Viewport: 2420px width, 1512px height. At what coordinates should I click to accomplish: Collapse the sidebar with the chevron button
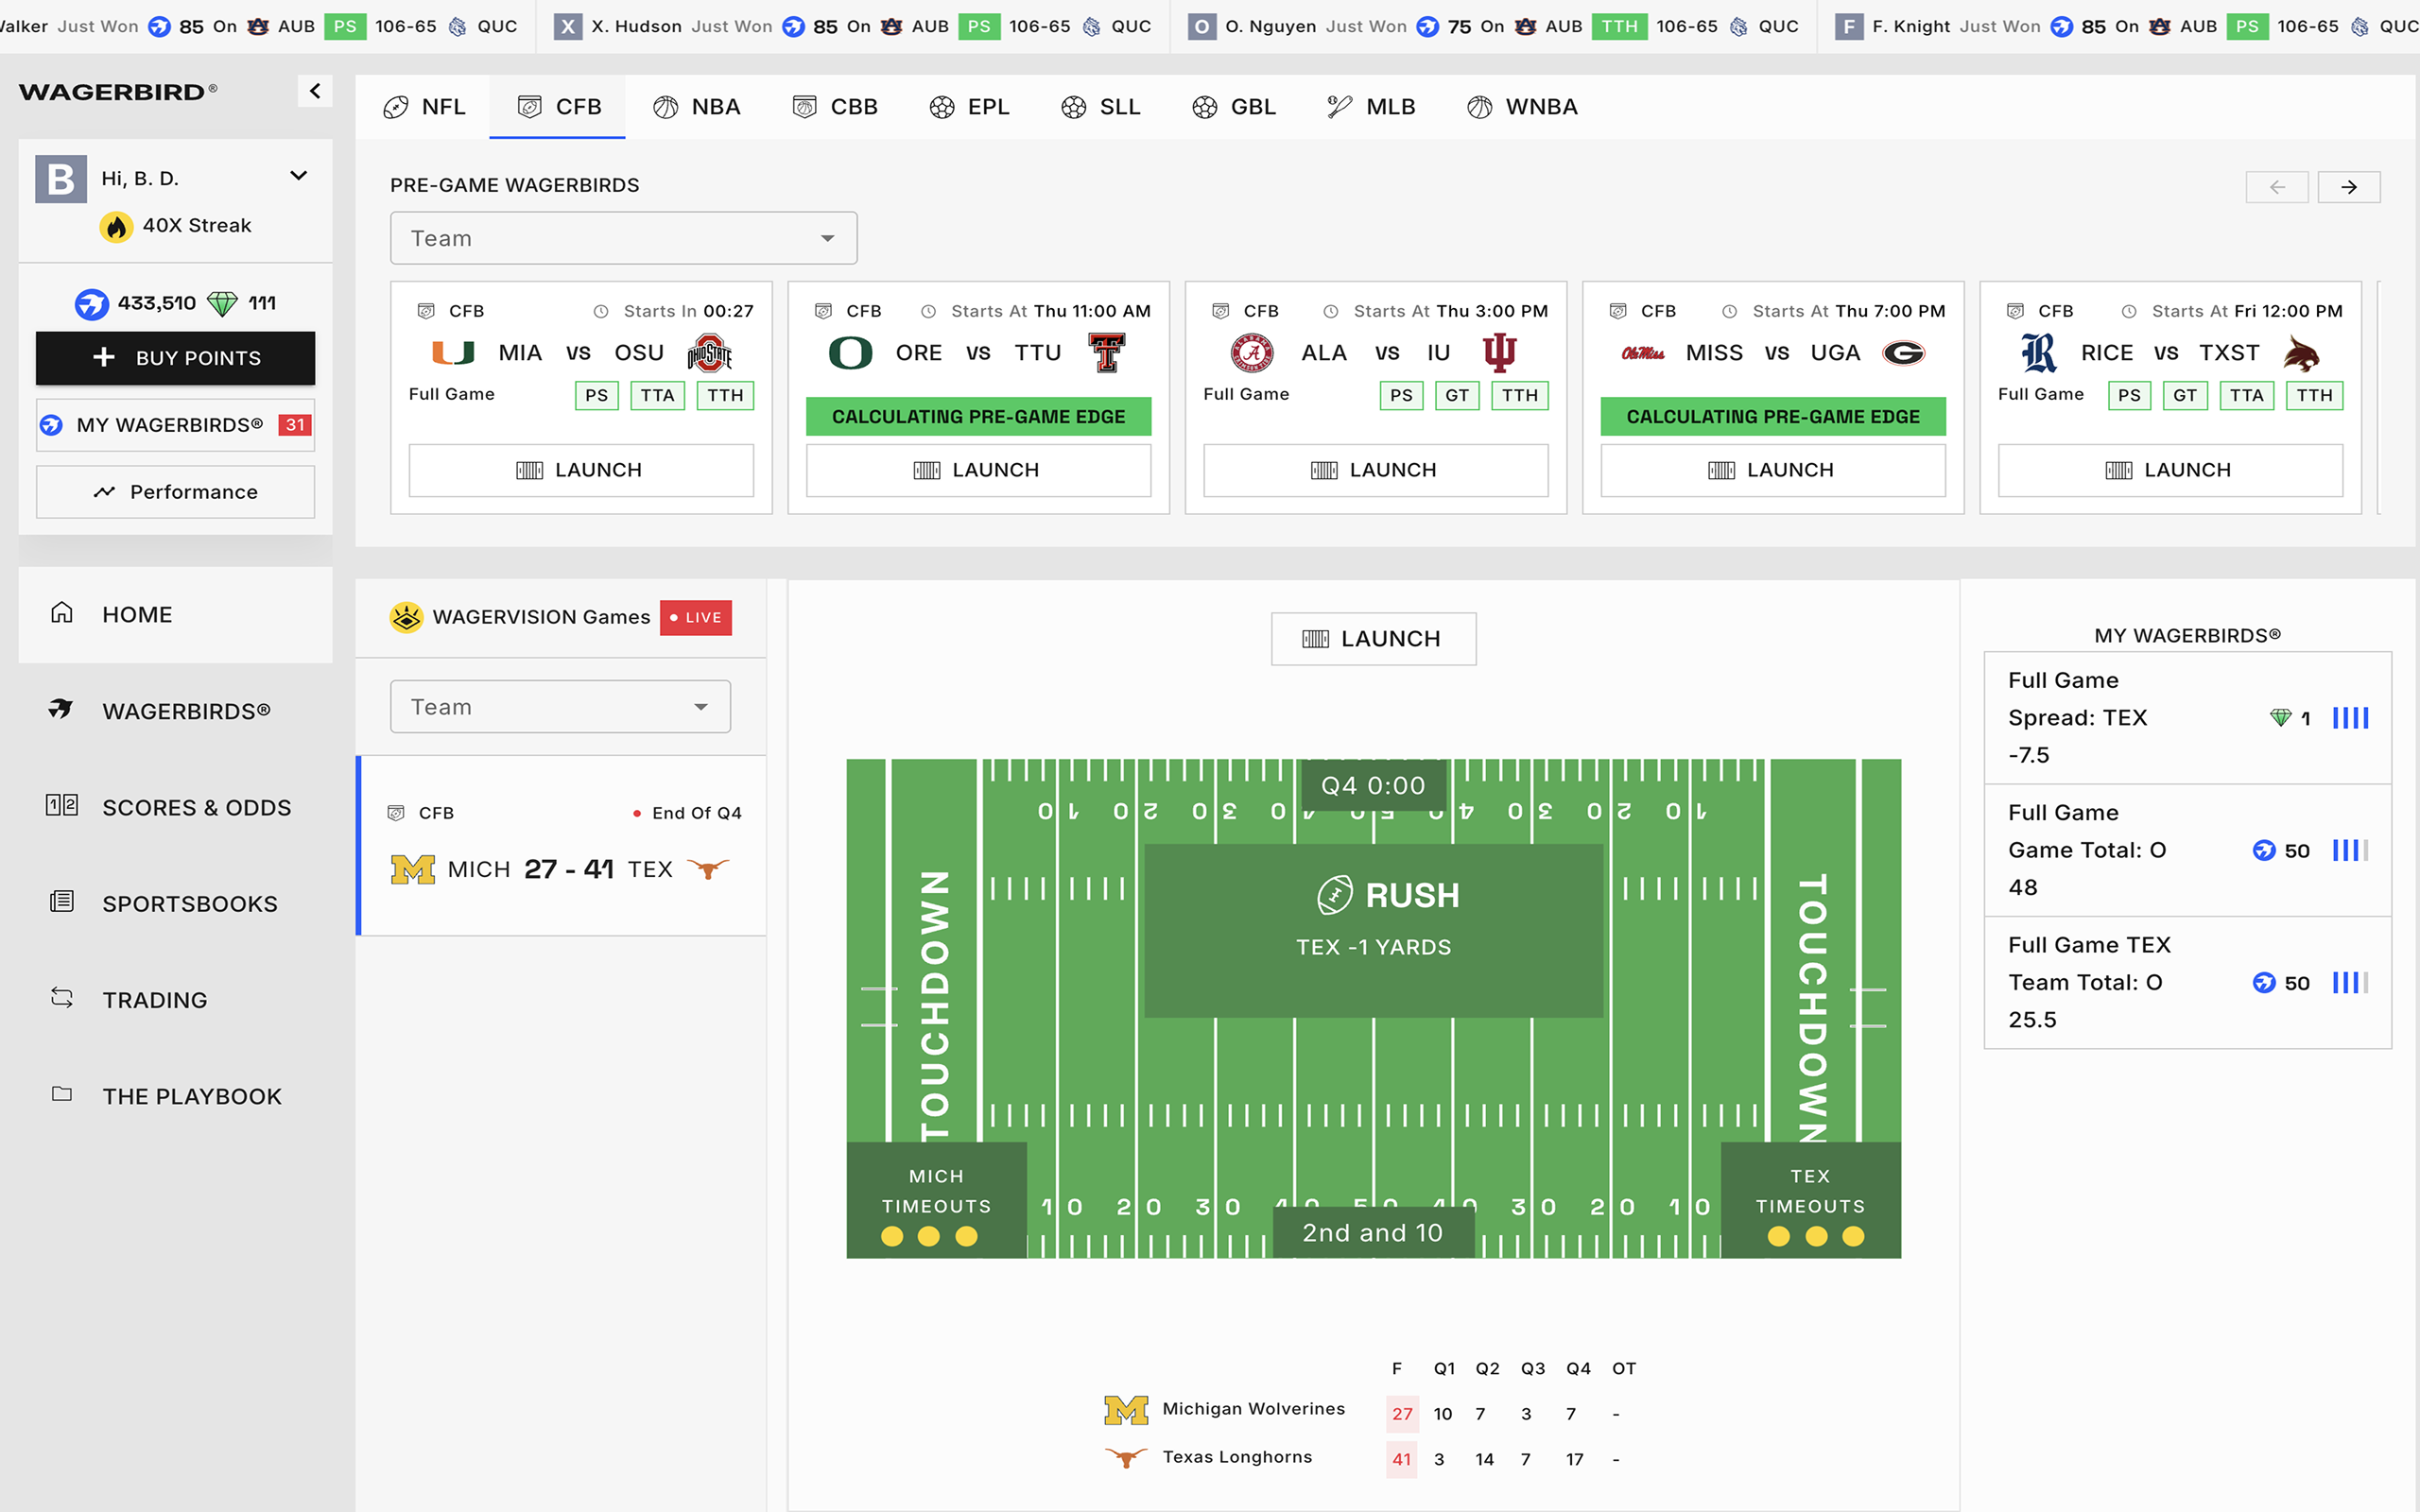(315, 91)
